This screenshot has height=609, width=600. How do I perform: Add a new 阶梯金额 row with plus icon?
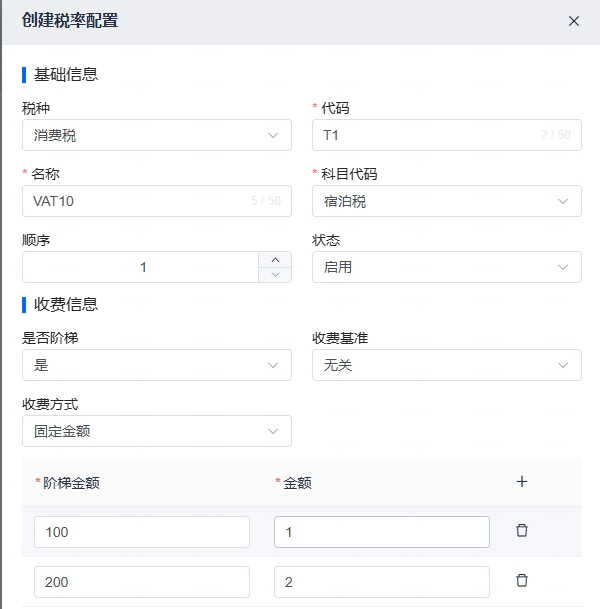[x=521, y=482]
